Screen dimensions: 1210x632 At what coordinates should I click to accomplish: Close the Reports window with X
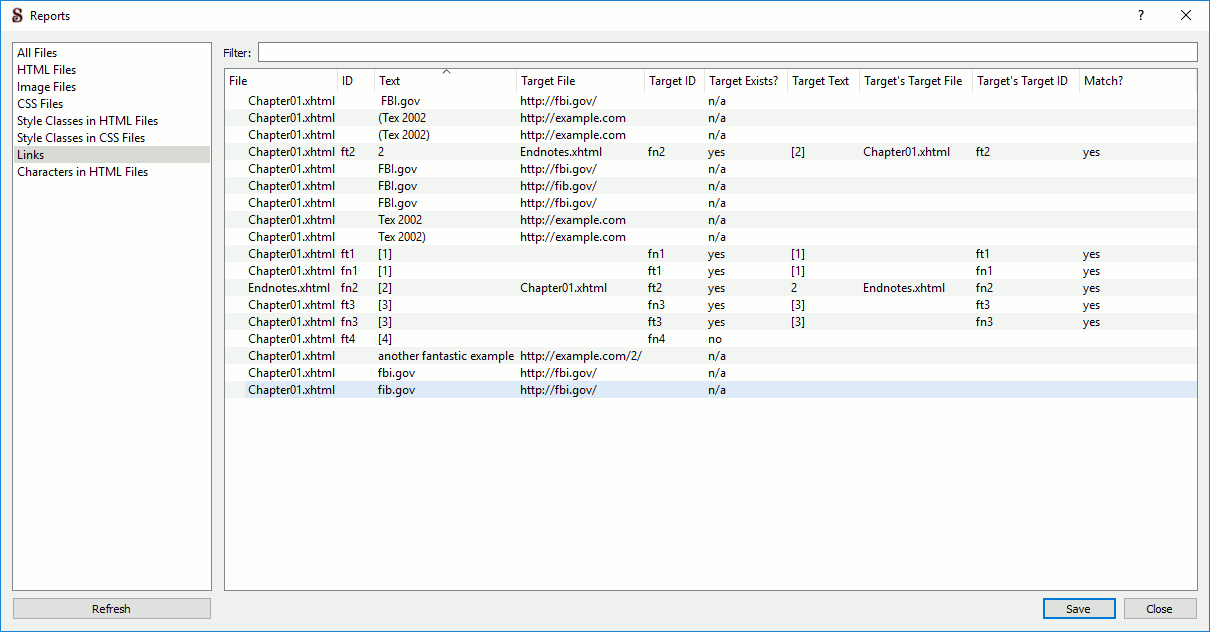[1186, 16]
